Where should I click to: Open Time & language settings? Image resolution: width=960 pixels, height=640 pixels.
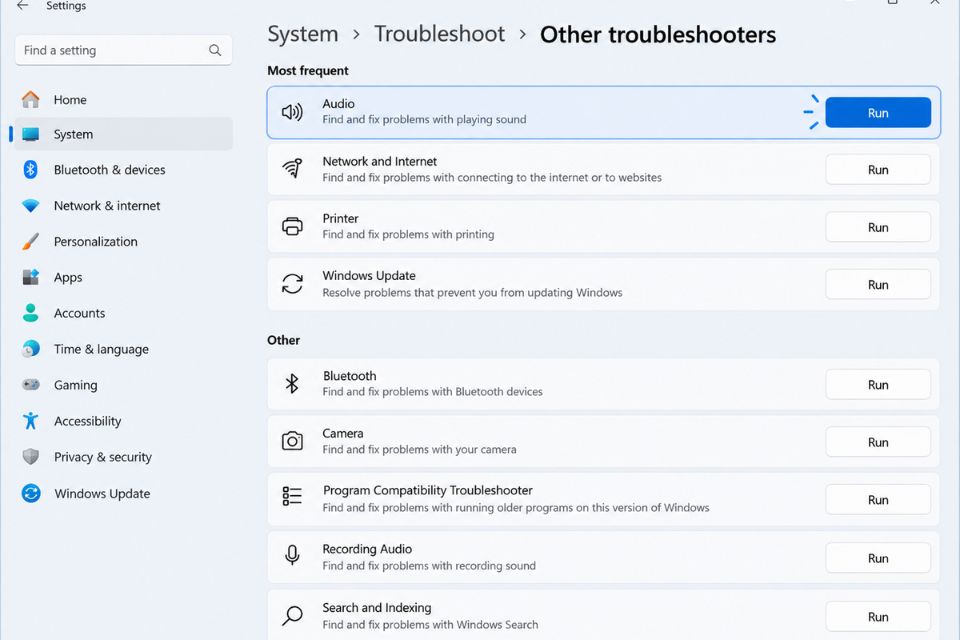click(123, 349)
